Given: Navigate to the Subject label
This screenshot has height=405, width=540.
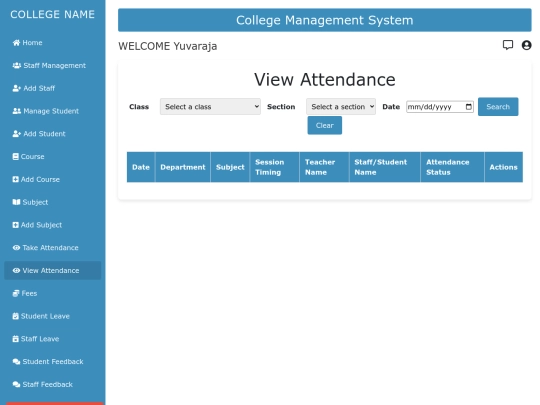Looking at the screenshot, I should (35, 202).
